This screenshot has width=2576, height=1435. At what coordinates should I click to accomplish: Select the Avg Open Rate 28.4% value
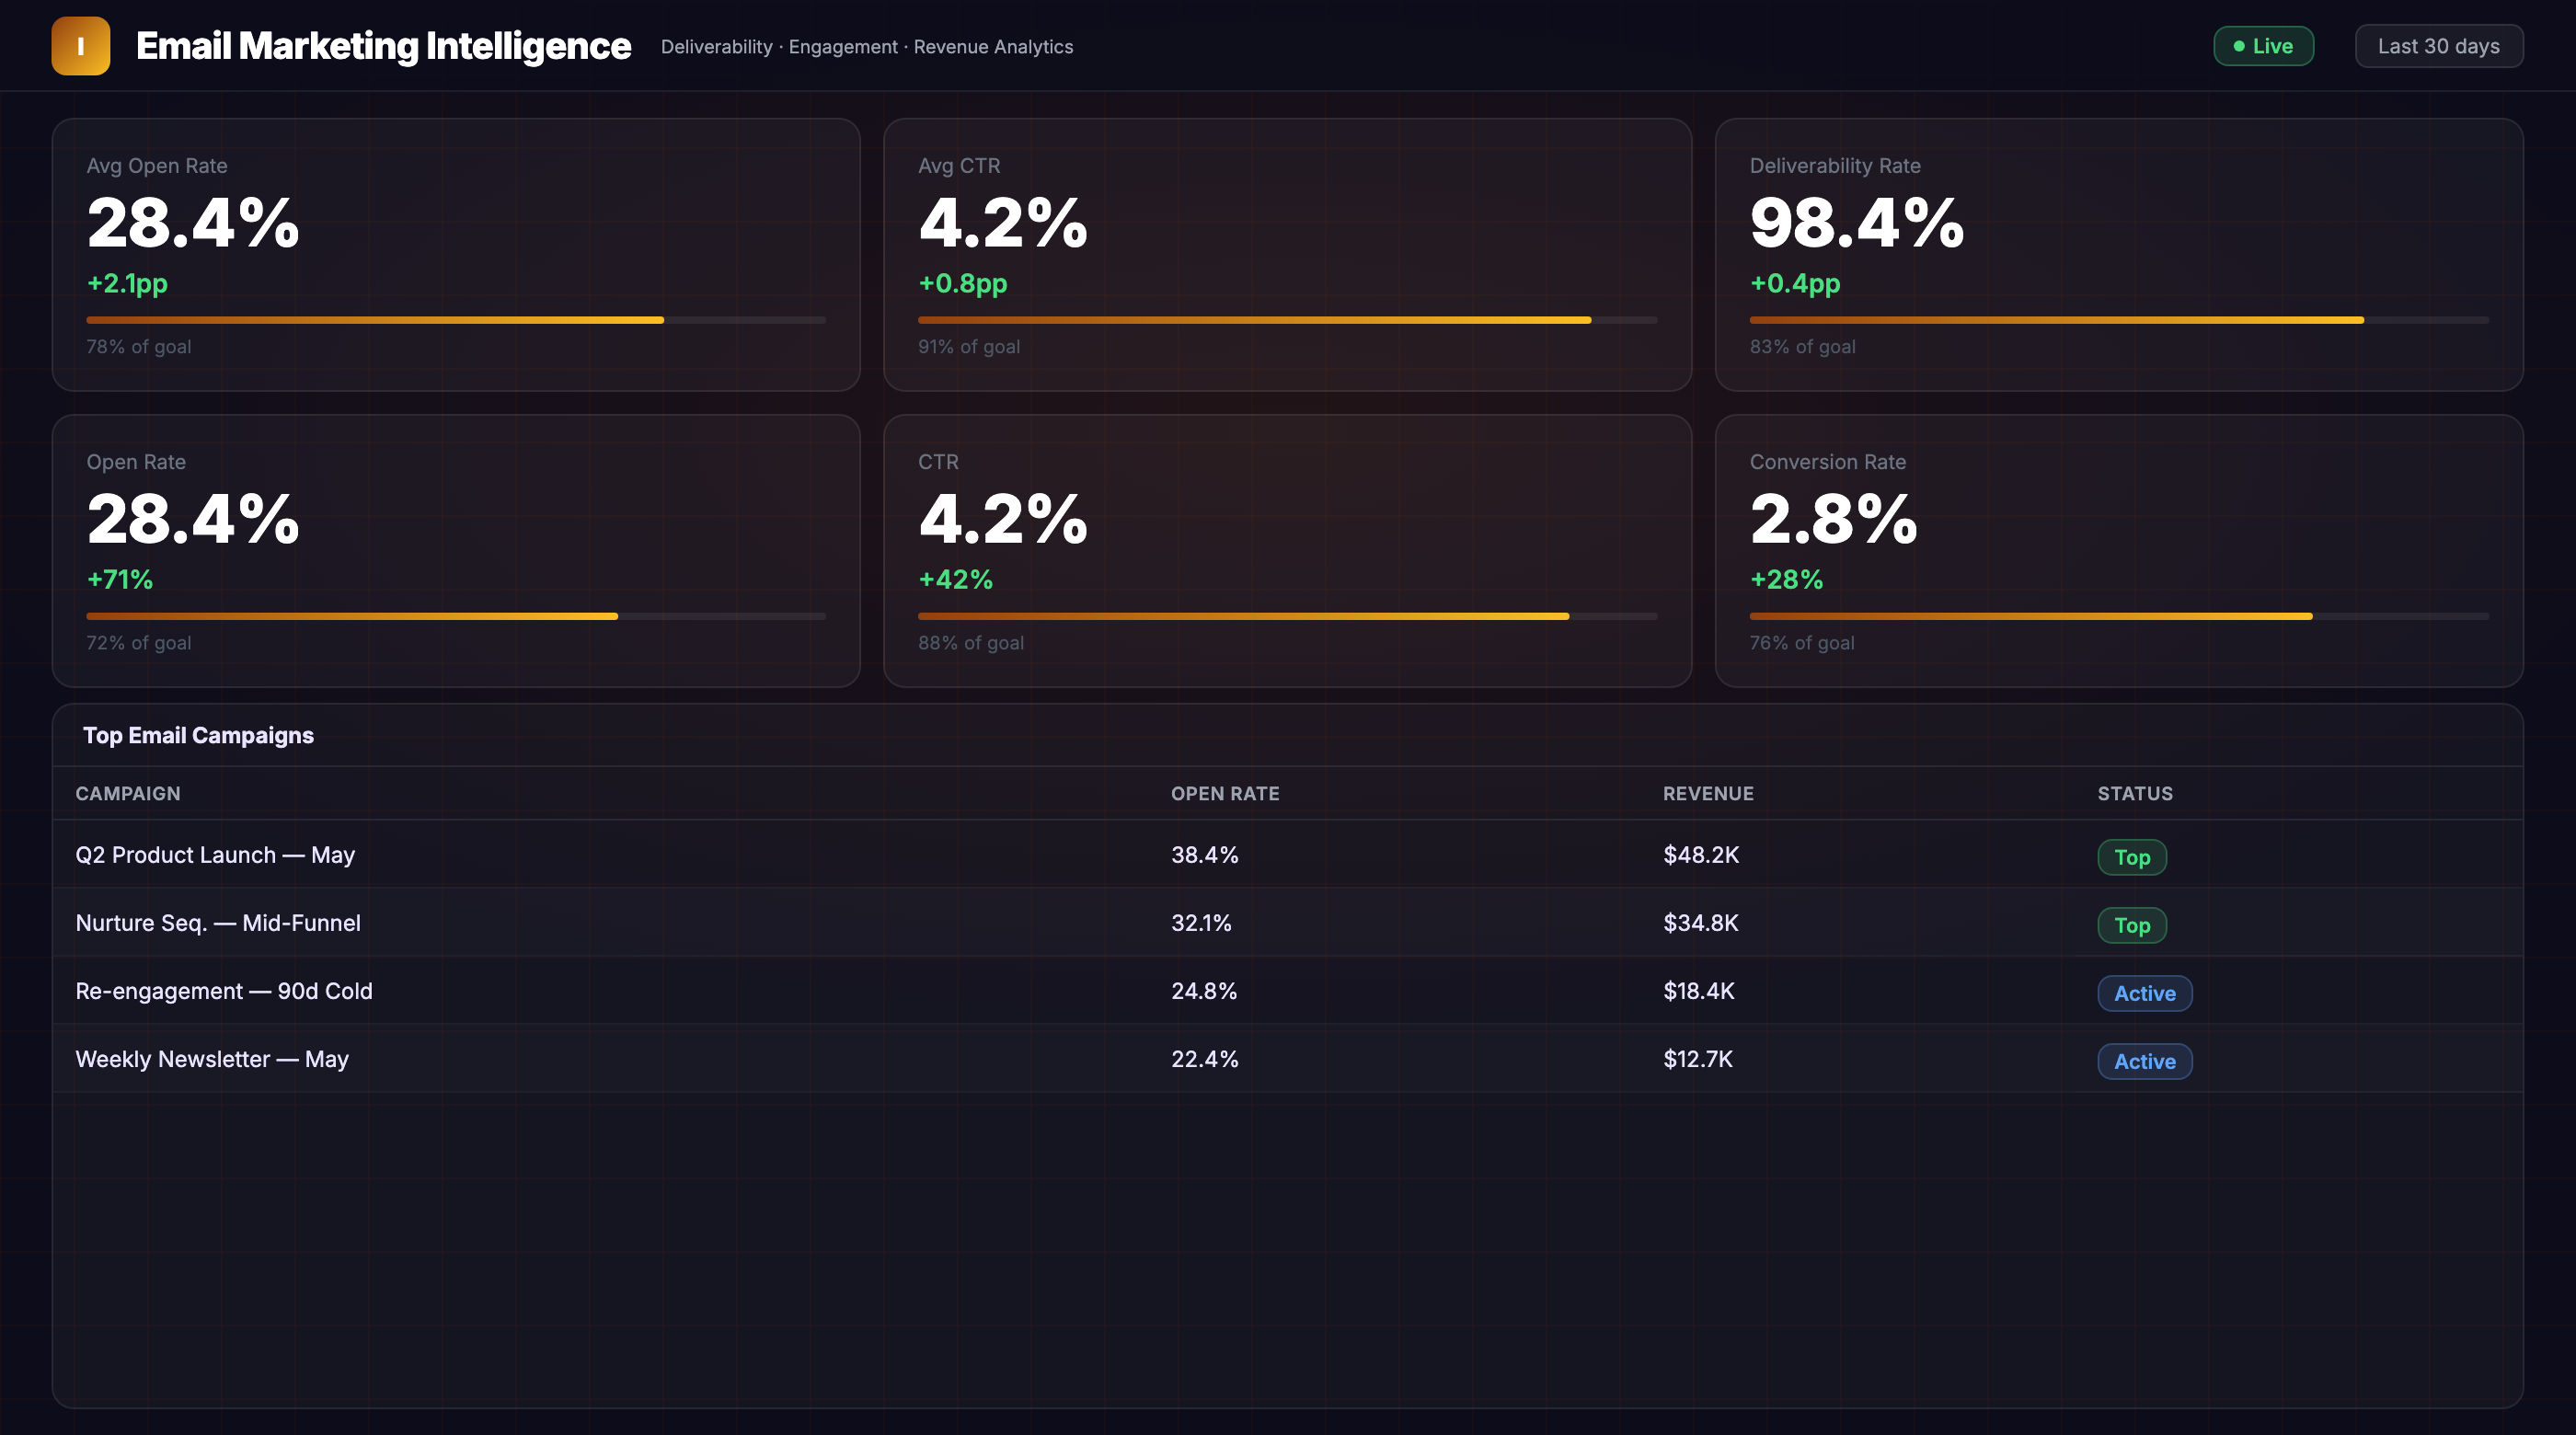point(193,222)
